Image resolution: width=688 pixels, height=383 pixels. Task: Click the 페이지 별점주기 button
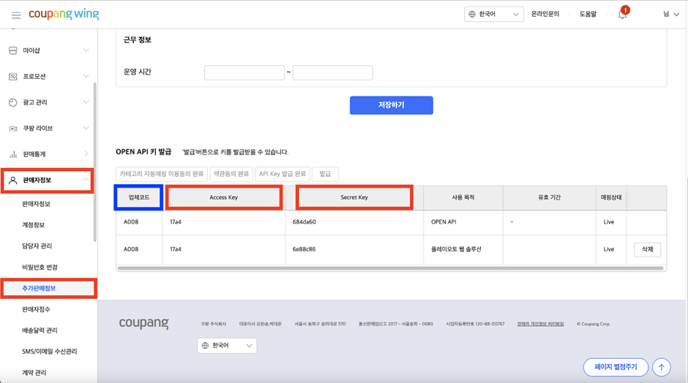616,367
